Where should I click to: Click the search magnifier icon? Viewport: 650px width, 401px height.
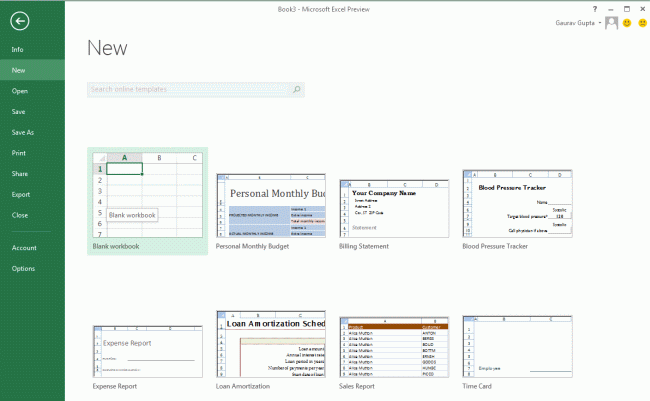pyautogui.click(x=297, y=89)
